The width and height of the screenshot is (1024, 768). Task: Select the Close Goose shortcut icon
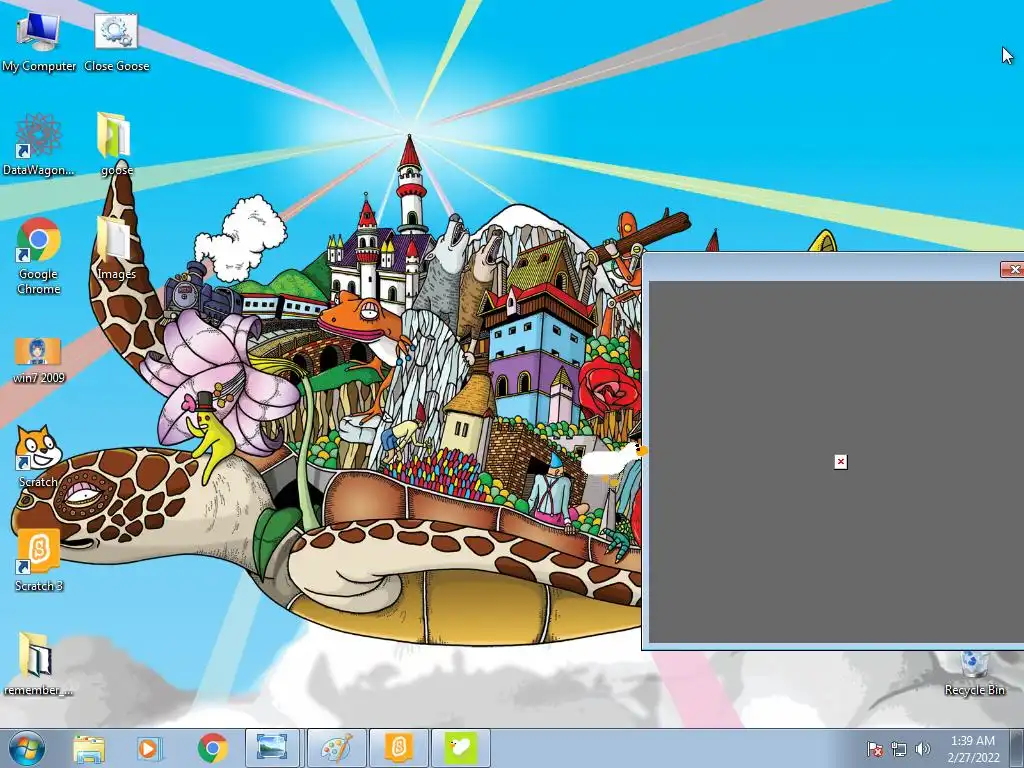[x=116, y=42]
